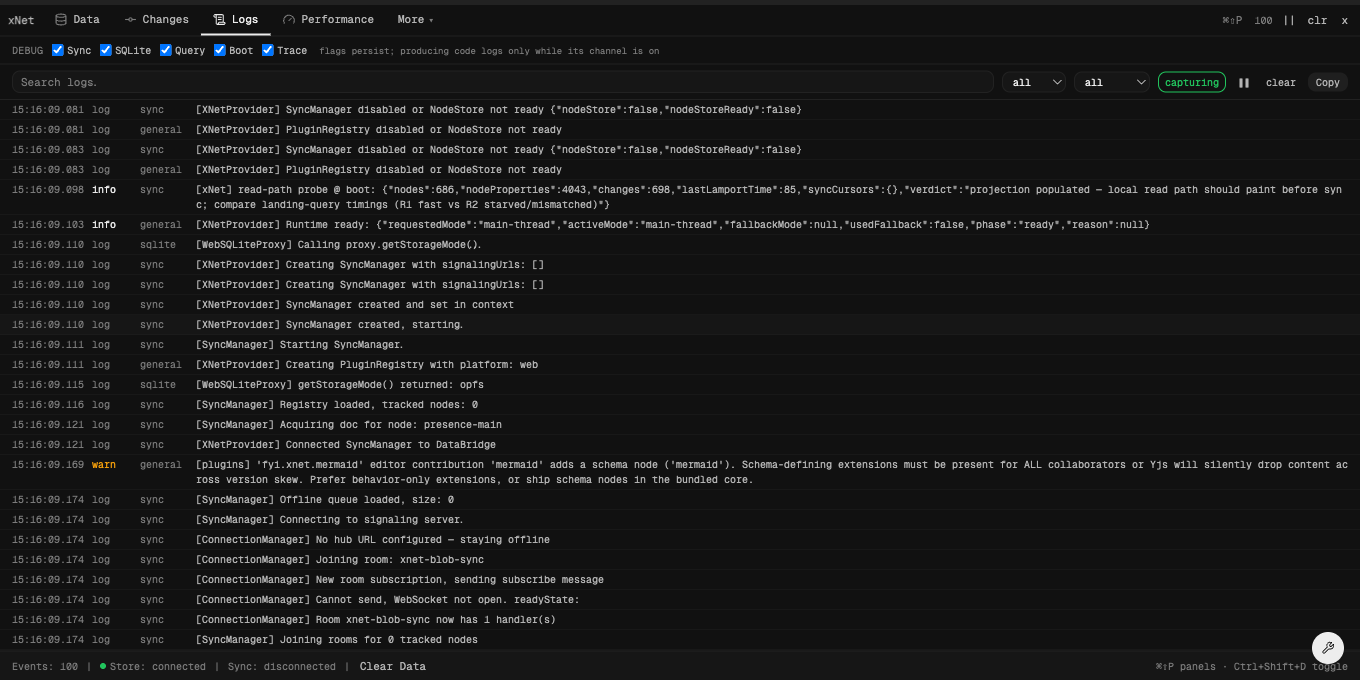The height and width of the screenshot is (680, 1360).
Task: Click 'No hub URL configured' log row
Action: click(x=680, y=540)
